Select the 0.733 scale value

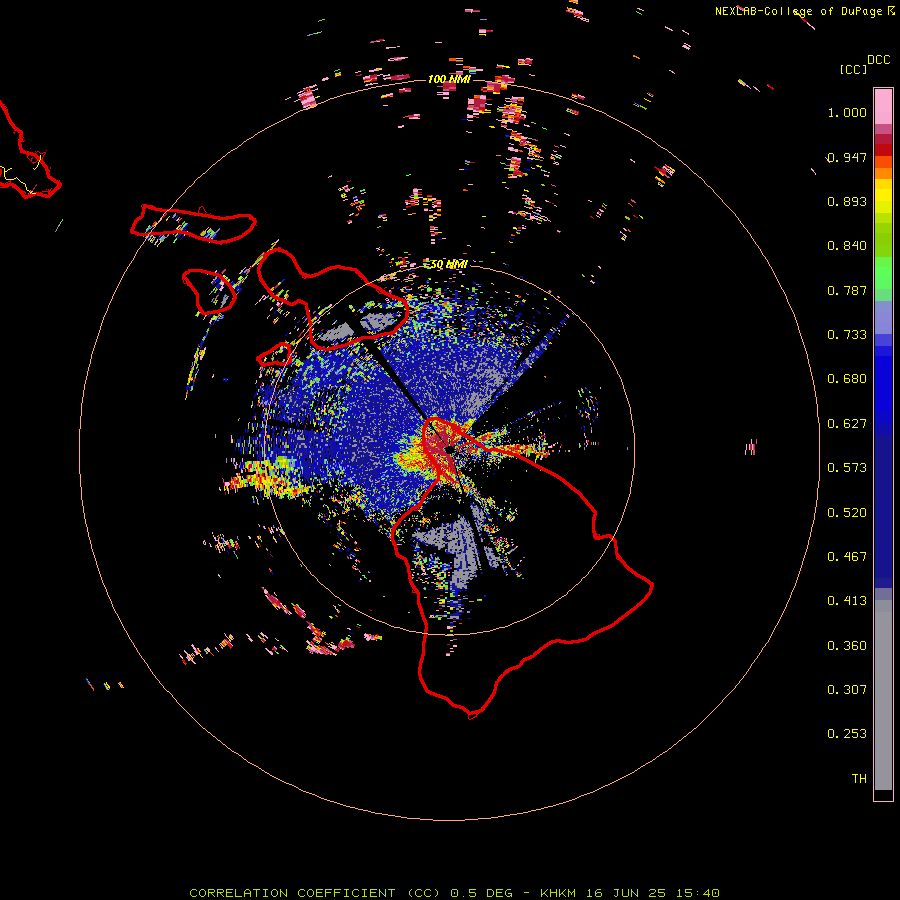[847, 335]
